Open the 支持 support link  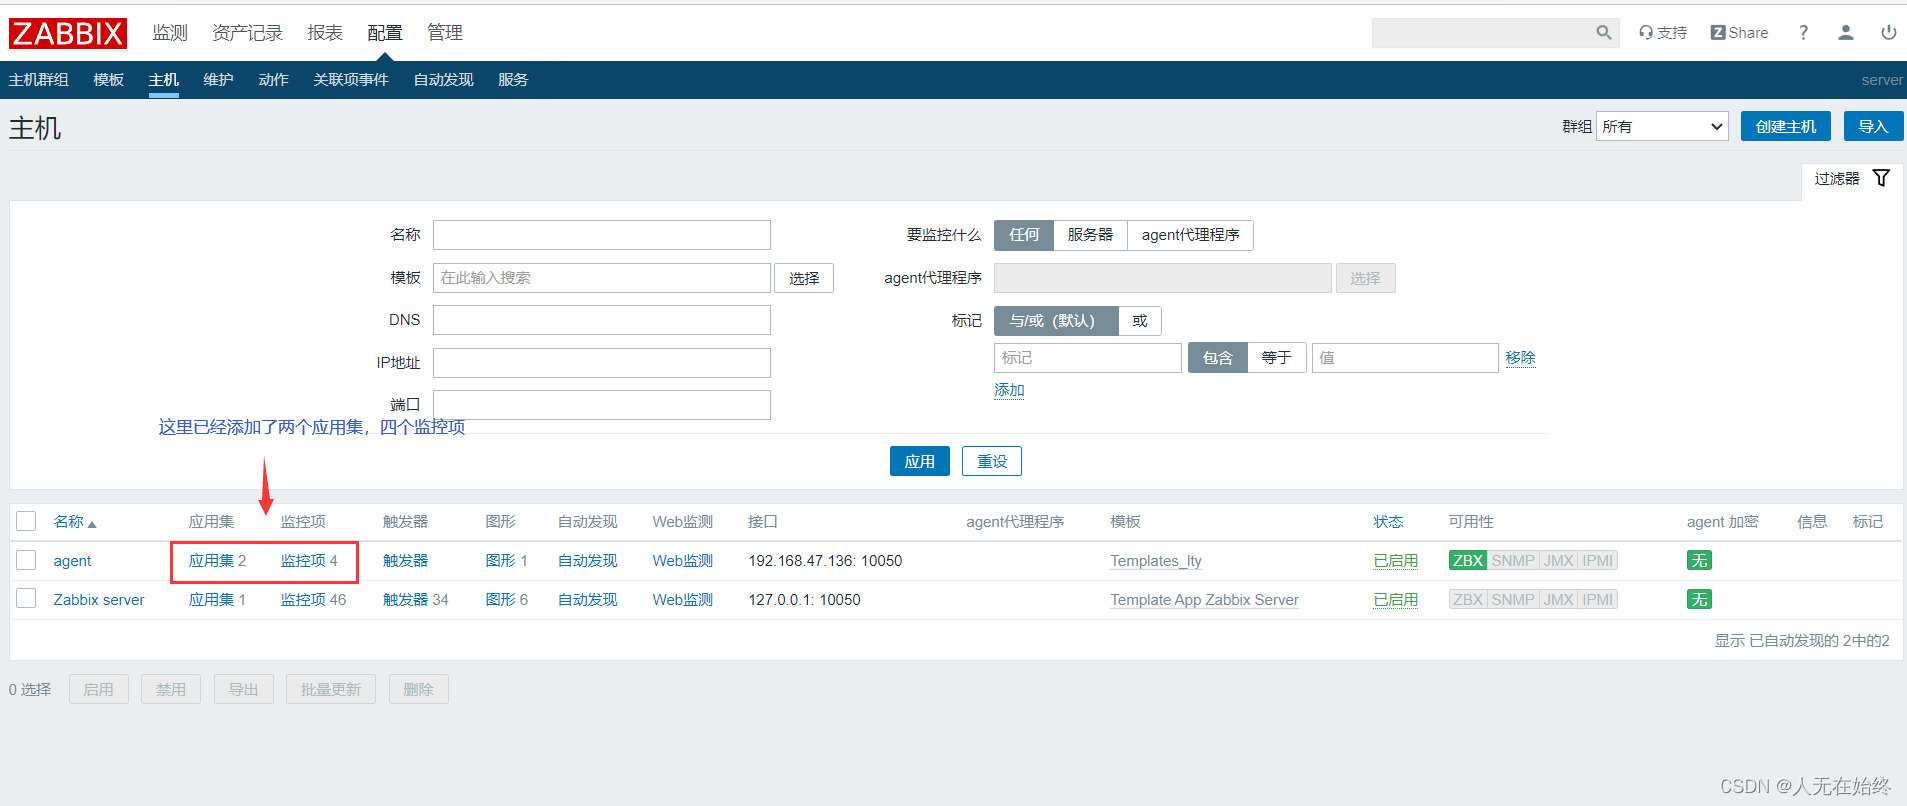click(x=1663, y=33)
